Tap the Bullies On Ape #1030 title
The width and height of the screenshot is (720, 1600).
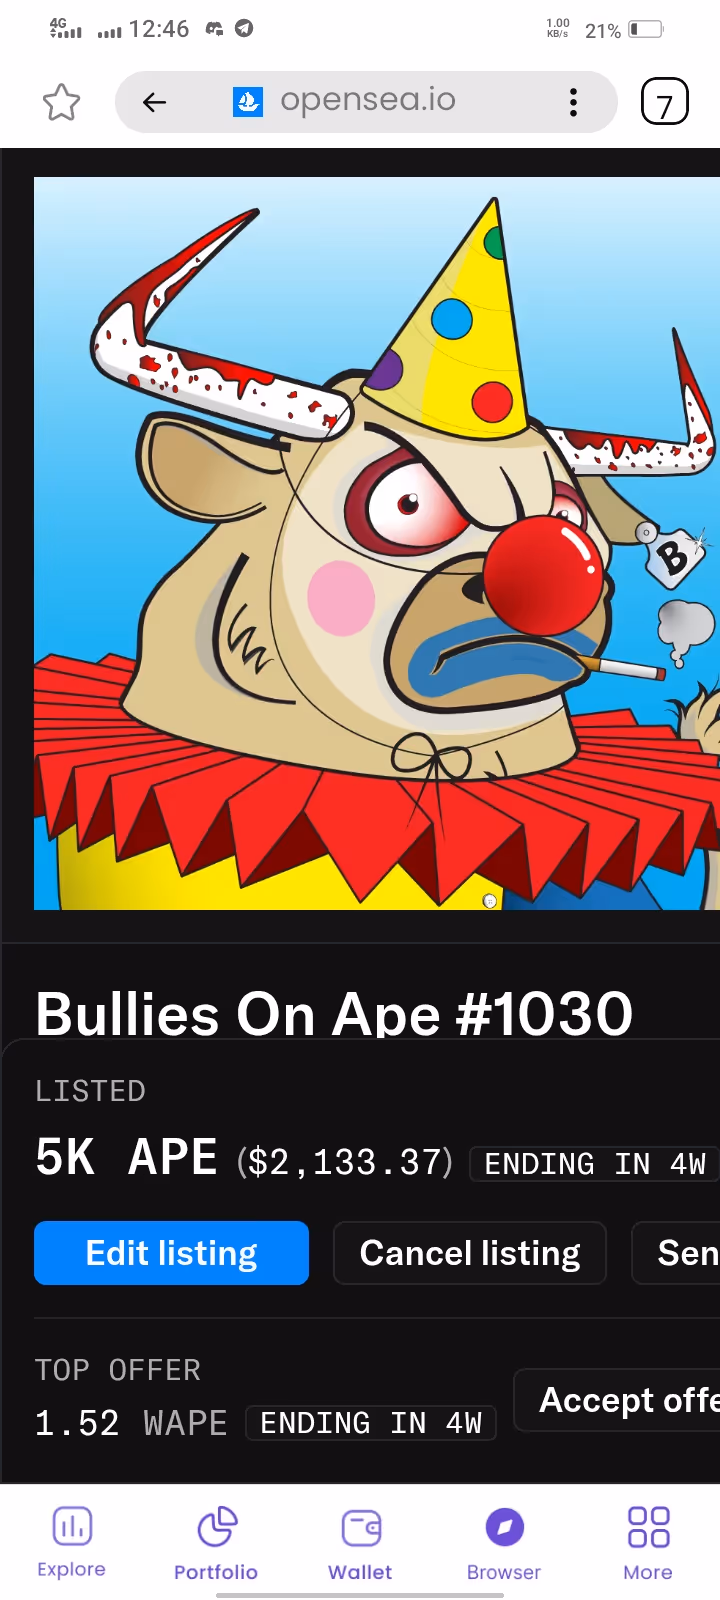334,1013
